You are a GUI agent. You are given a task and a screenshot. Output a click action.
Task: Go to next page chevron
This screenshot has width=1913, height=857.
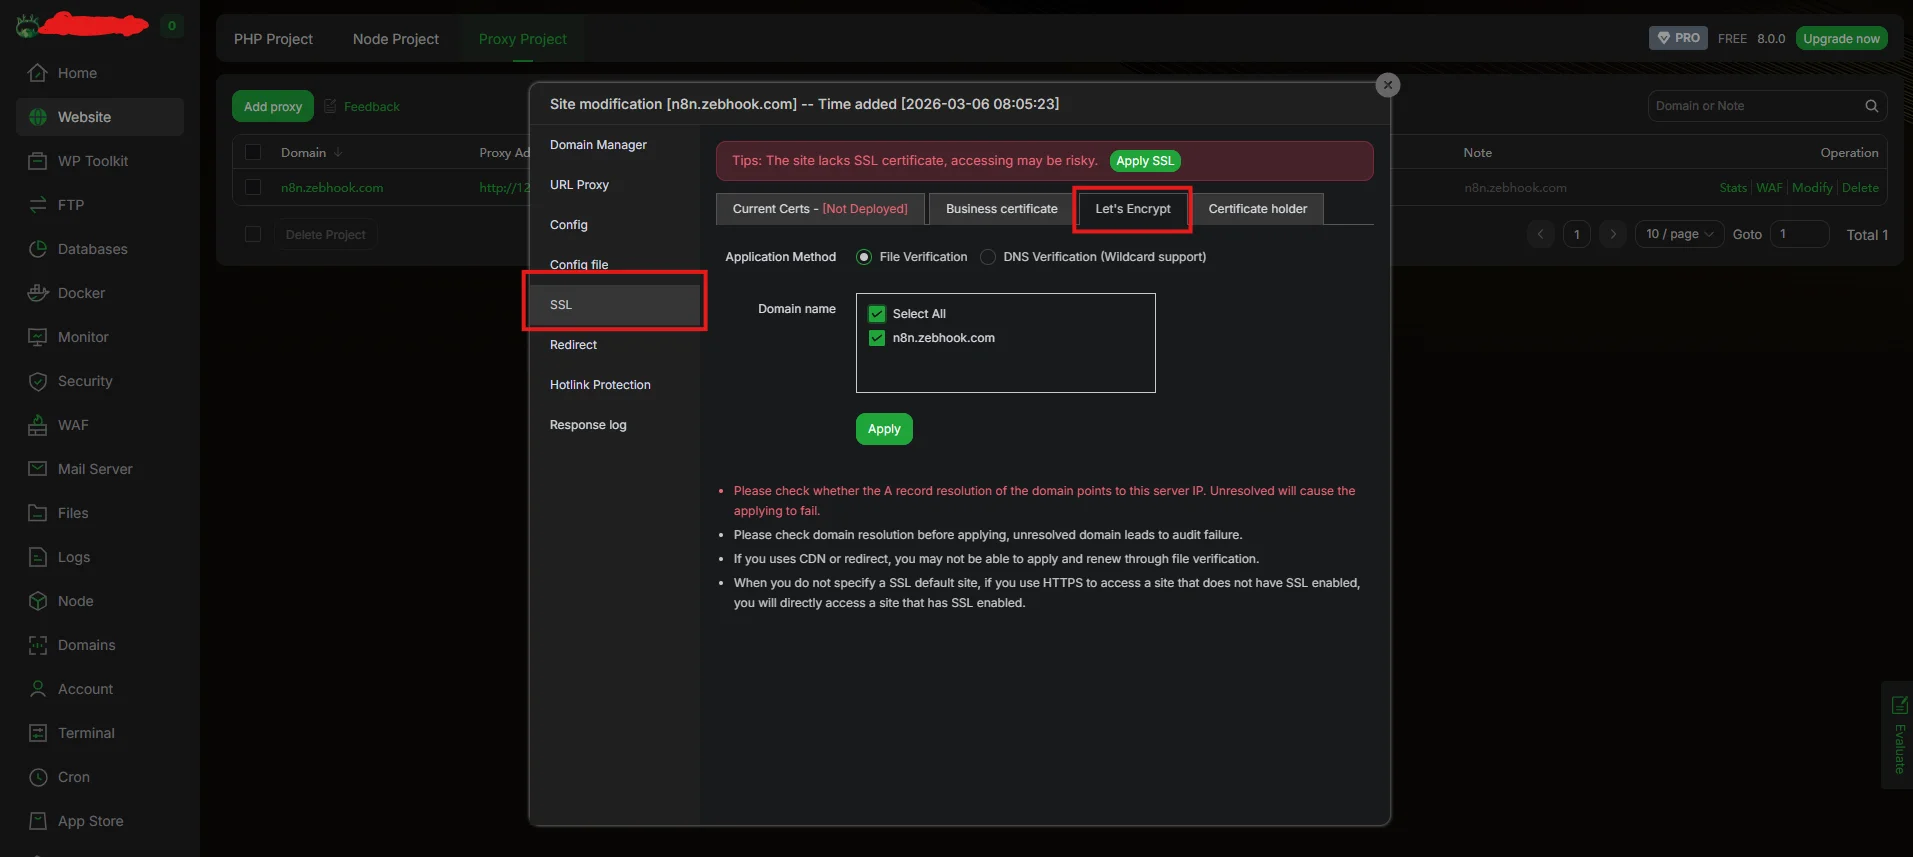pyautogui.click(x=1612, y=234)
